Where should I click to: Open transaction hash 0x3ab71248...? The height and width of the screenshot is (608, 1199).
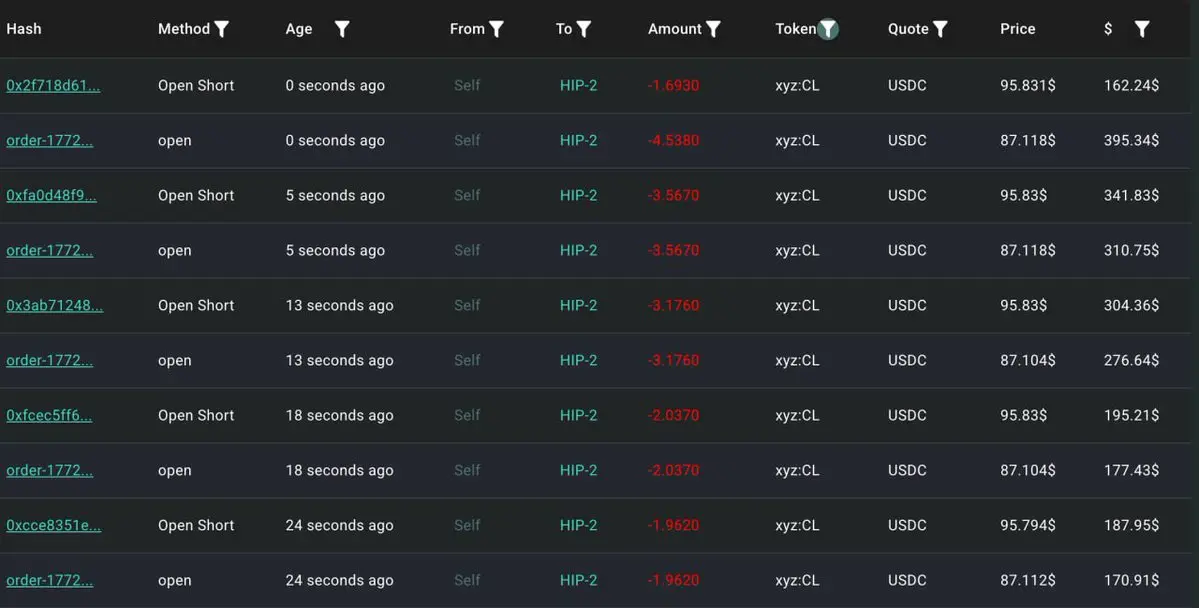point(54,306)
